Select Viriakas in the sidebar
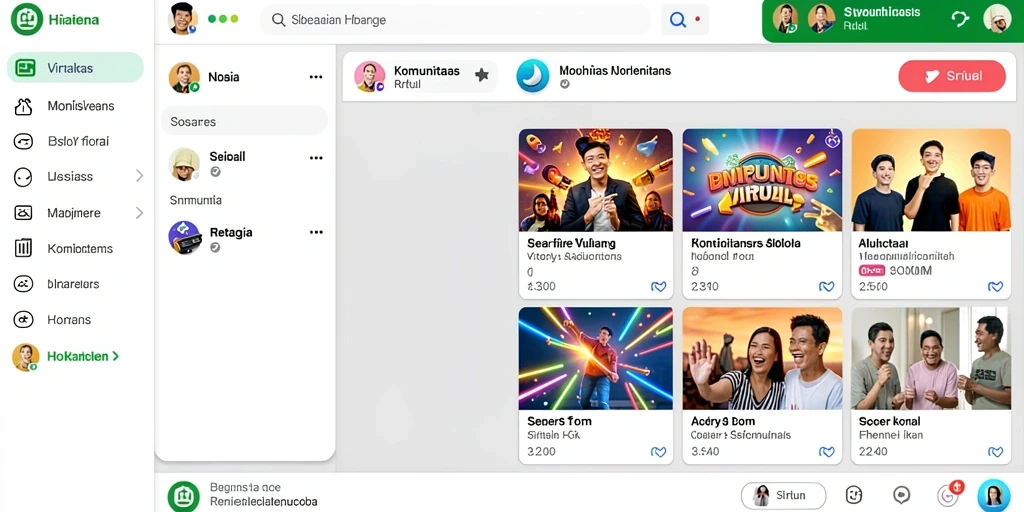 (x=75, y=68)
